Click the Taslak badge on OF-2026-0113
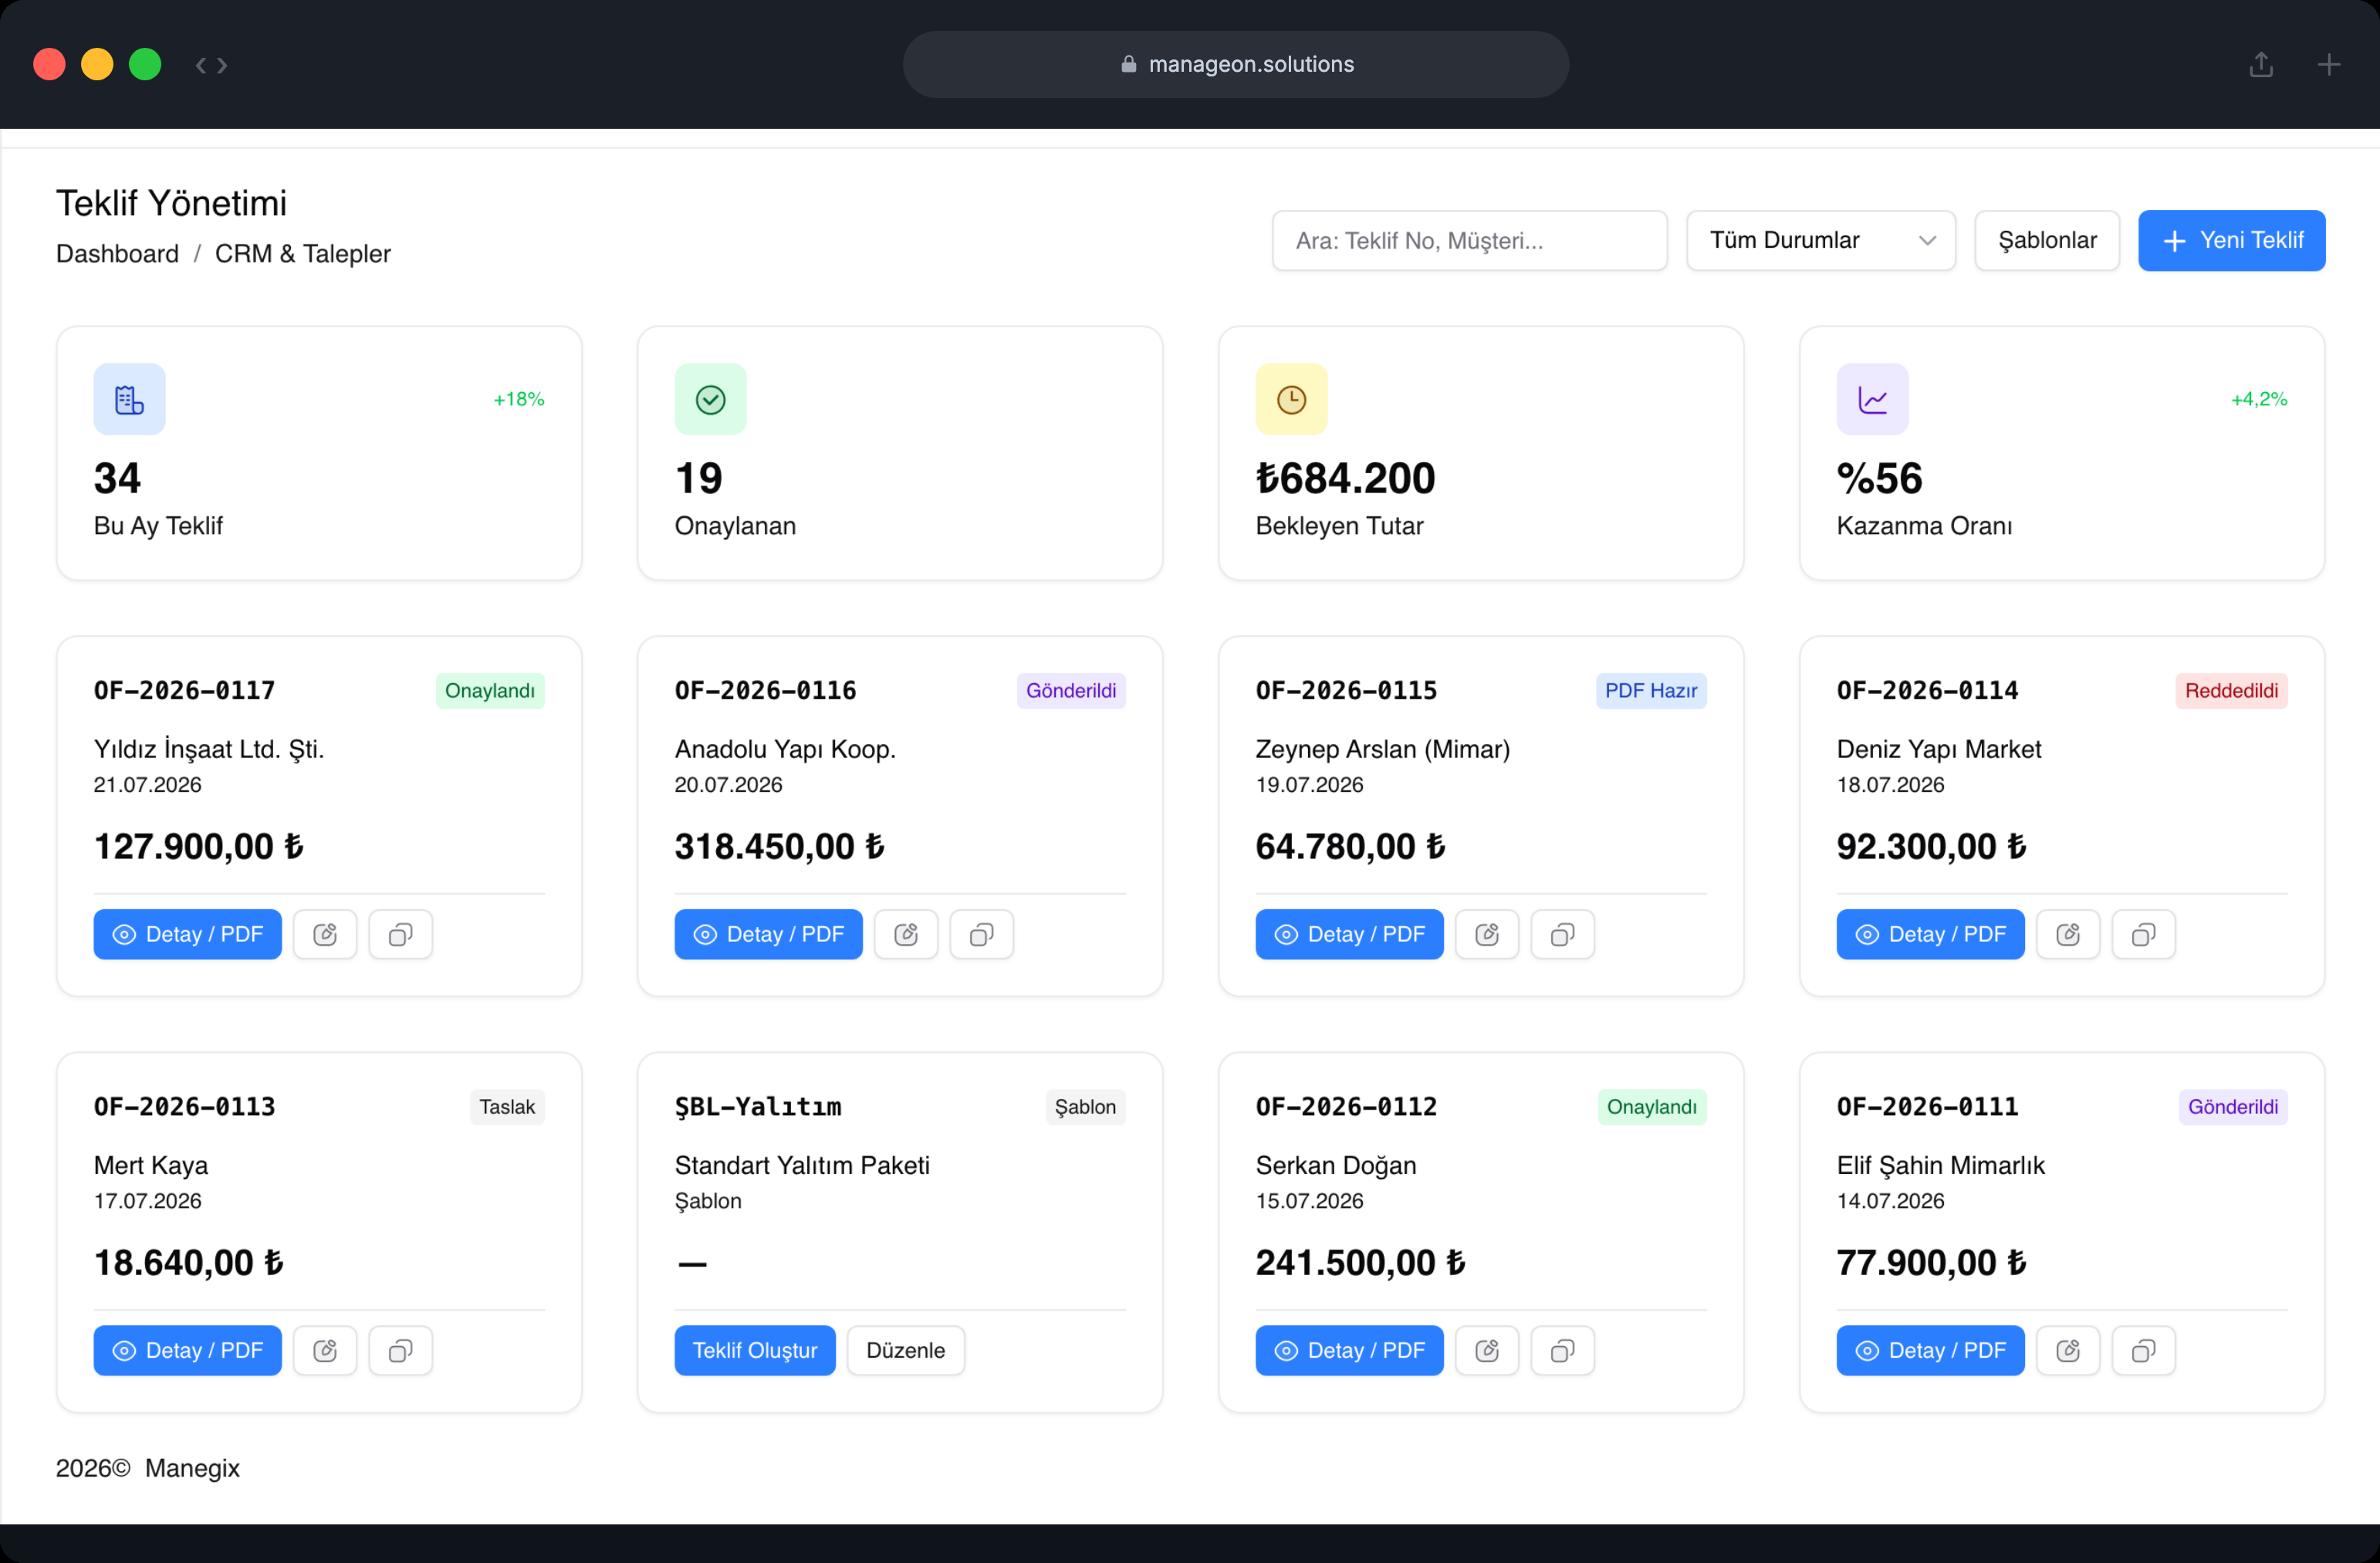This screenshot has width=2380, height=1563. point(507,1107)
